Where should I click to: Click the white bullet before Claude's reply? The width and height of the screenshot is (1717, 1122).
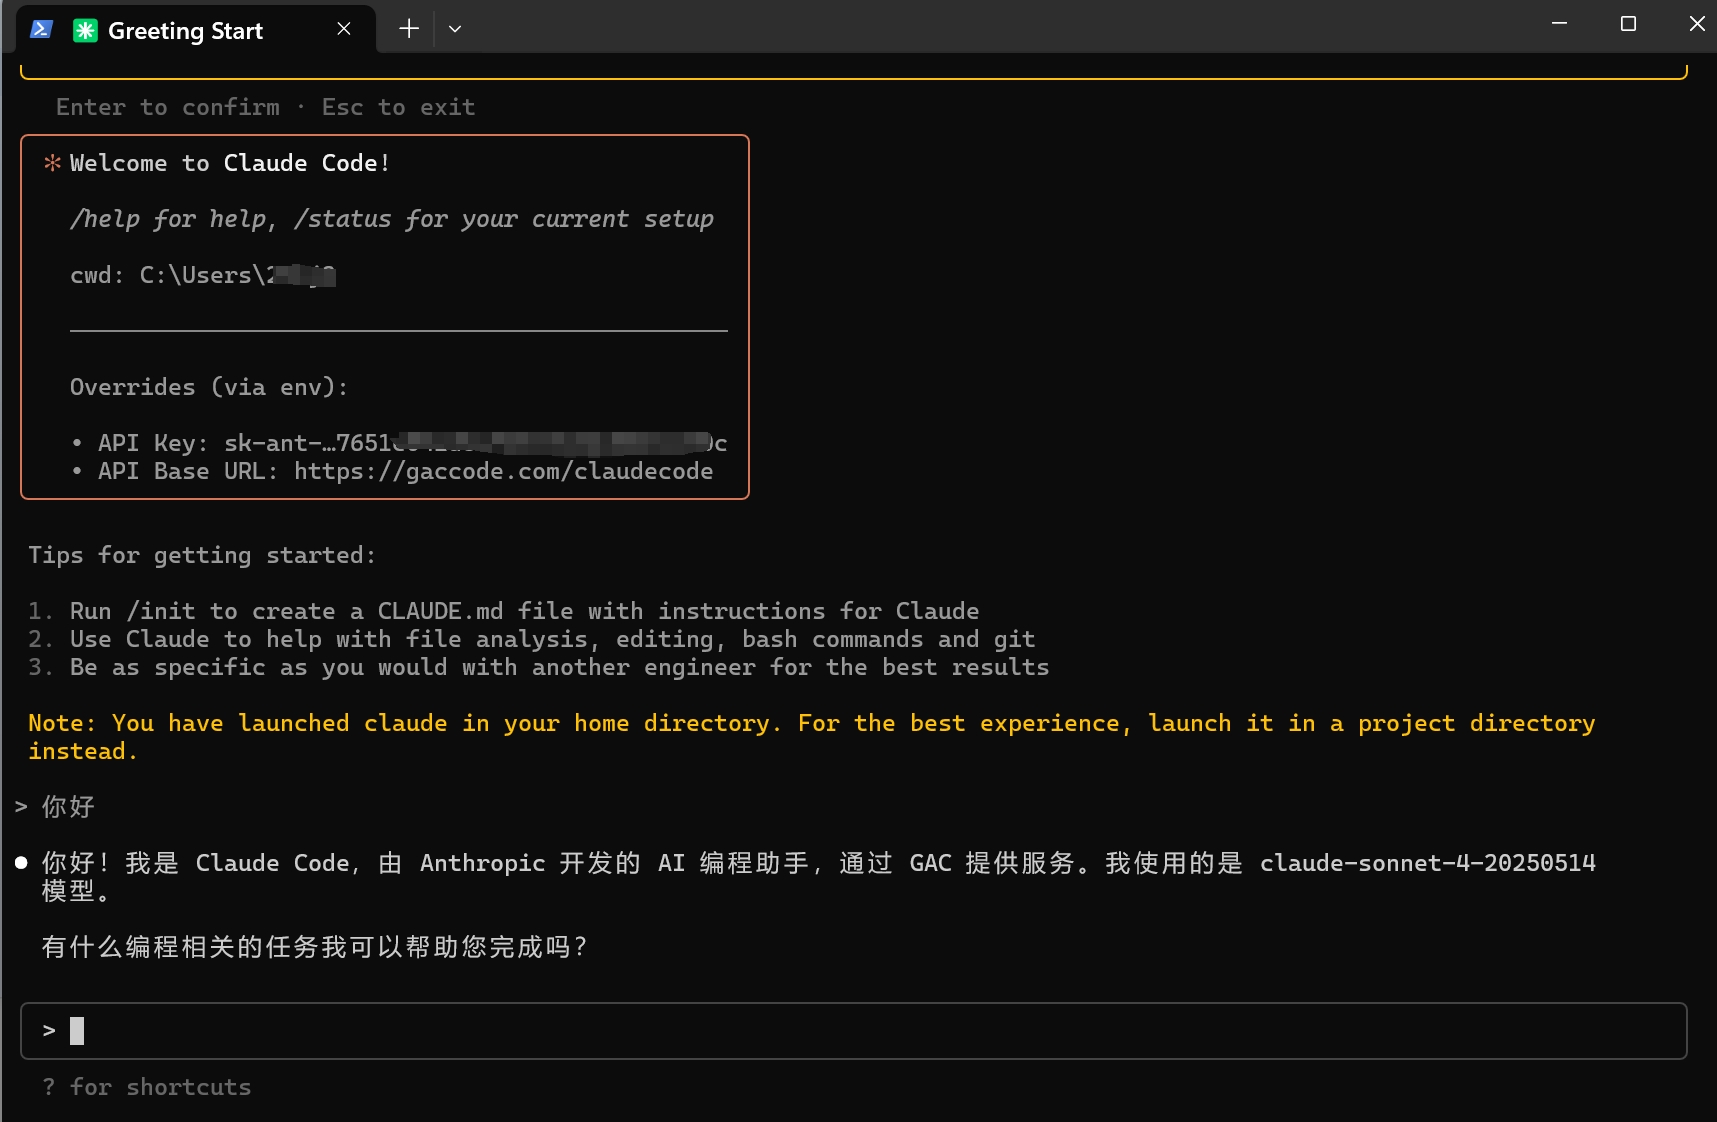[x=21, y=863]
